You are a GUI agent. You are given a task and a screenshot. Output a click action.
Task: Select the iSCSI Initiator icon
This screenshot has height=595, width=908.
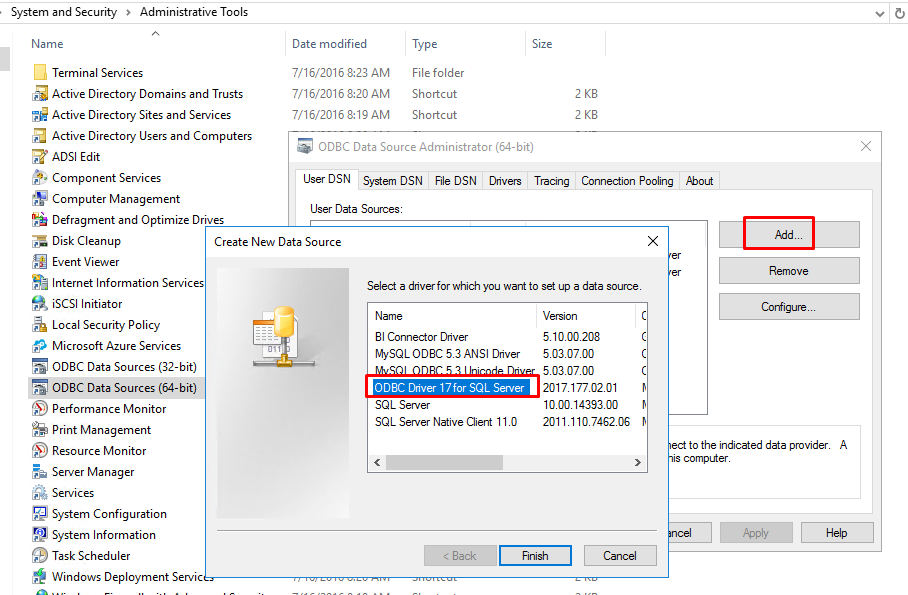click(x=40, y=304)
